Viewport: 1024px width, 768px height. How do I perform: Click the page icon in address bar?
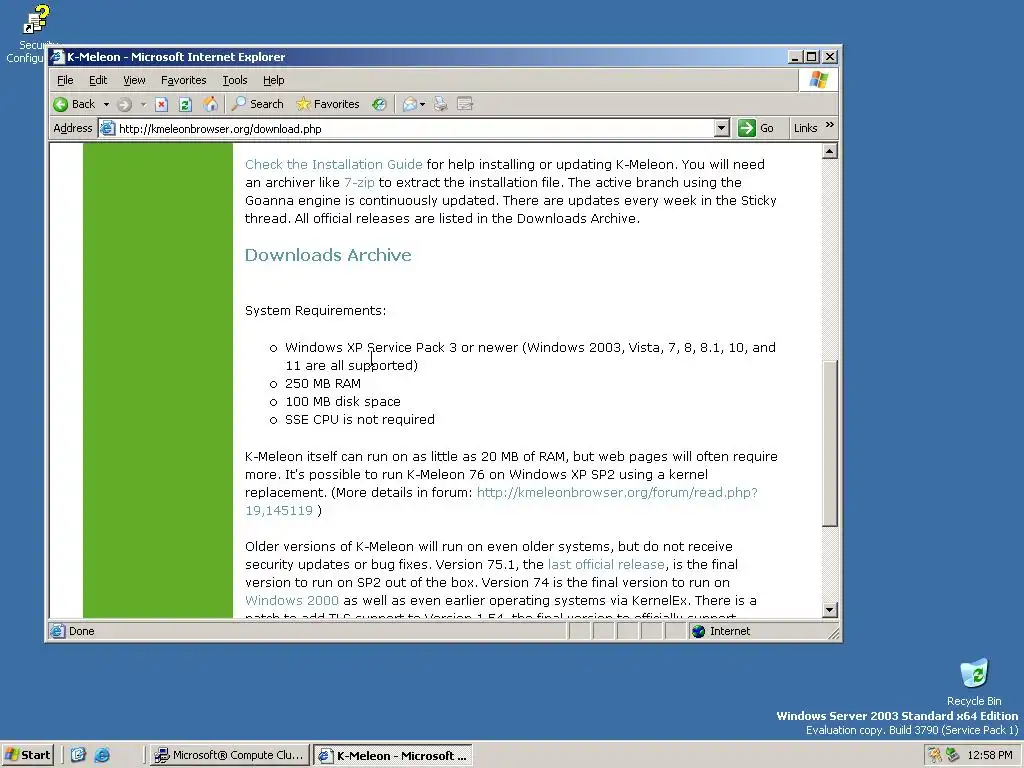tap(108, 129)
